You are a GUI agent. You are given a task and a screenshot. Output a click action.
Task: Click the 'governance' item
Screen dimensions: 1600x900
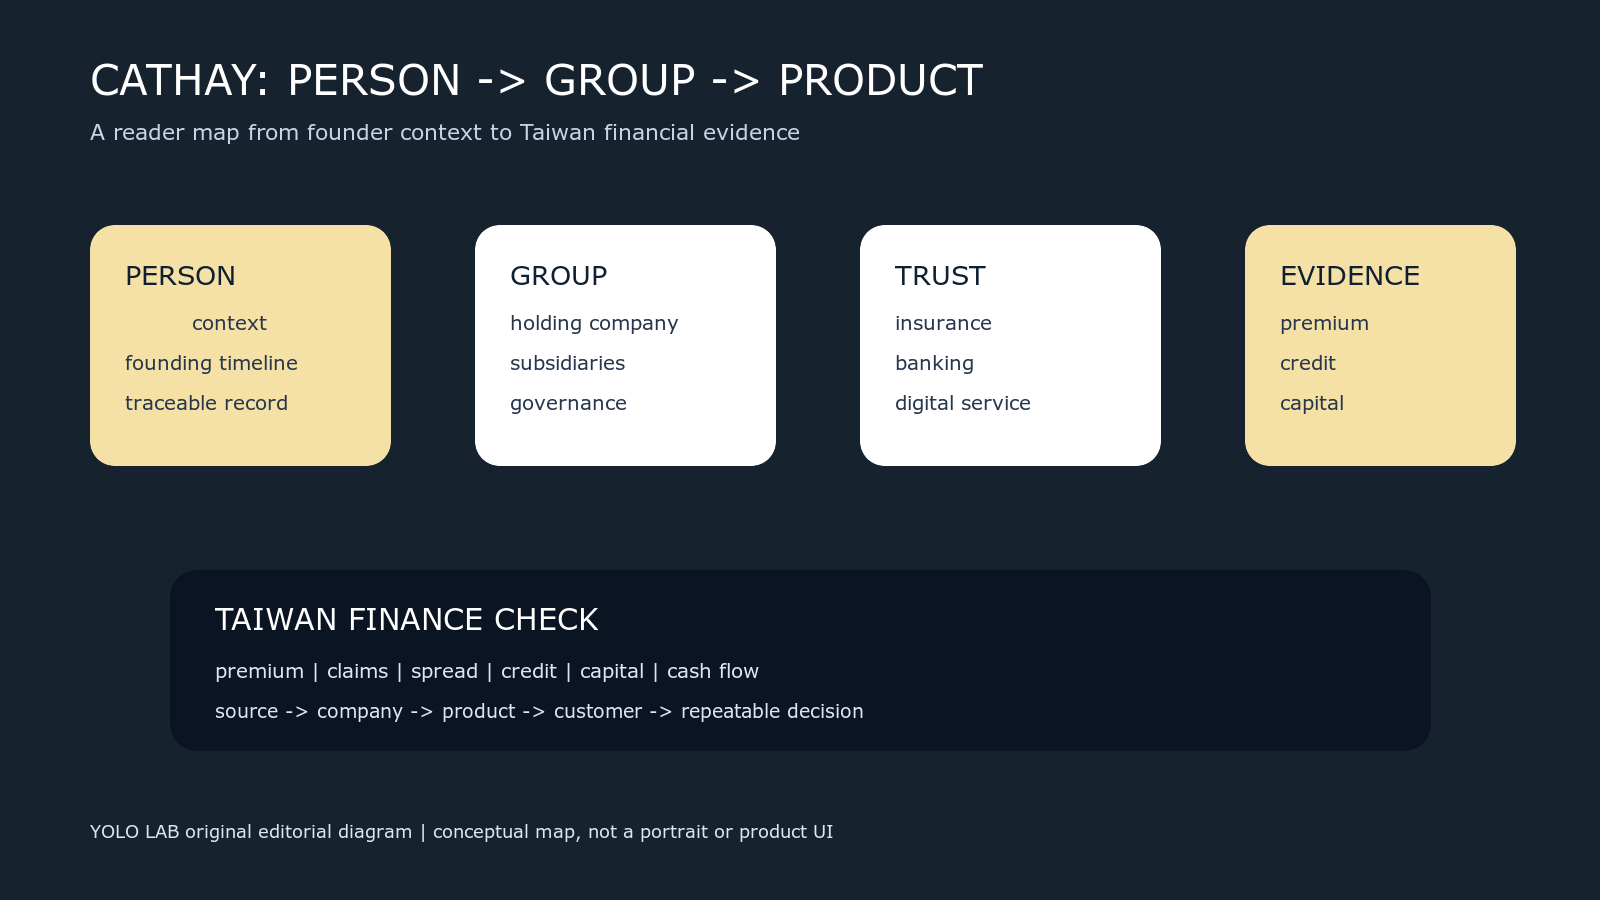(x=568, y=404)
